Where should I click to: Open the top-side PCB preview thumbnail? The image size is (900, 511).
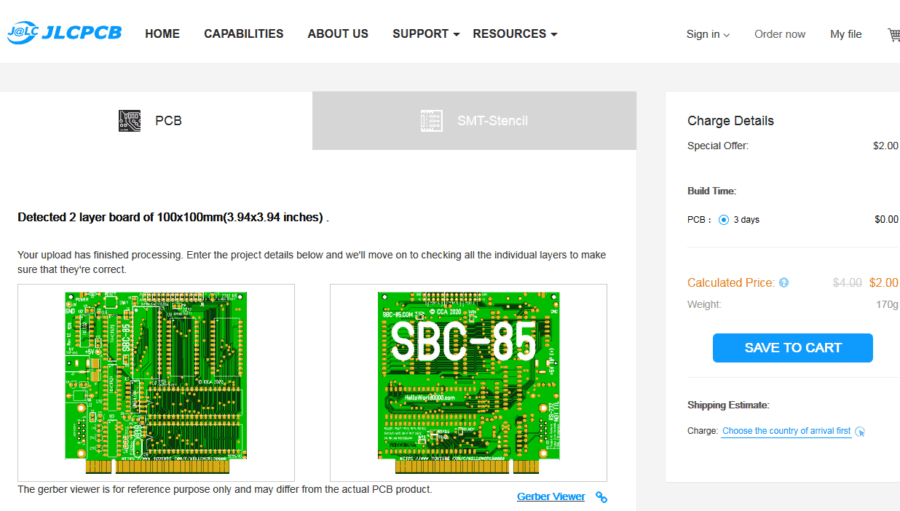pos(156,382)
